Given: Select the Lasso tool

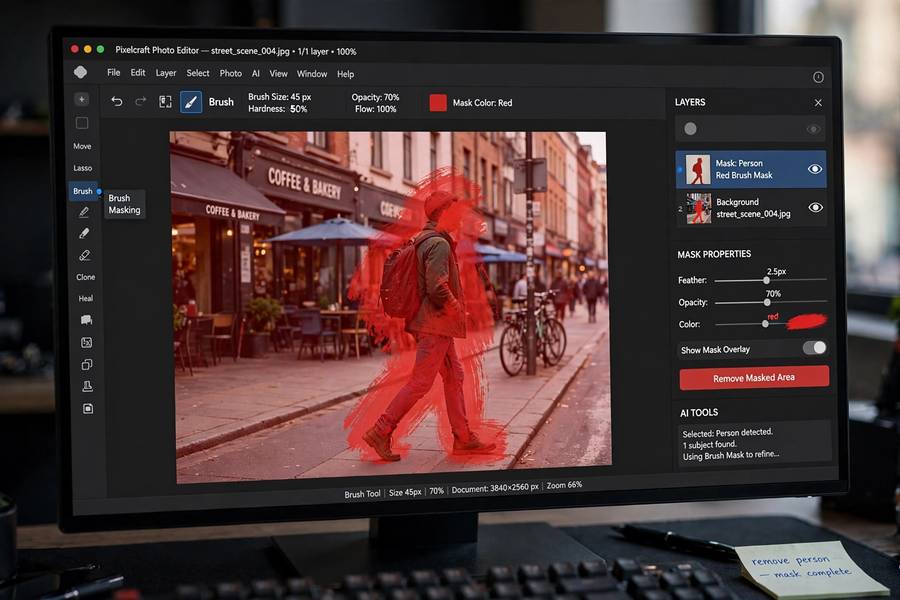Looking at the screenshot, I should point(83,168).
